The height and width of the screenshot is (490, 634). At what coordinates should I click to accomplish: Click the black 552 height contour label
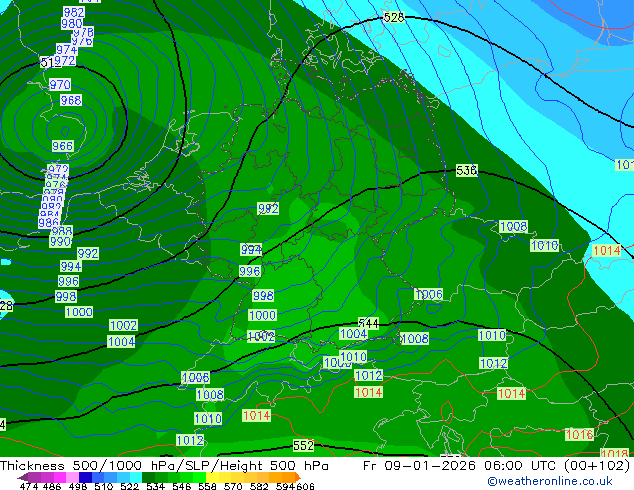click(303, 445)
